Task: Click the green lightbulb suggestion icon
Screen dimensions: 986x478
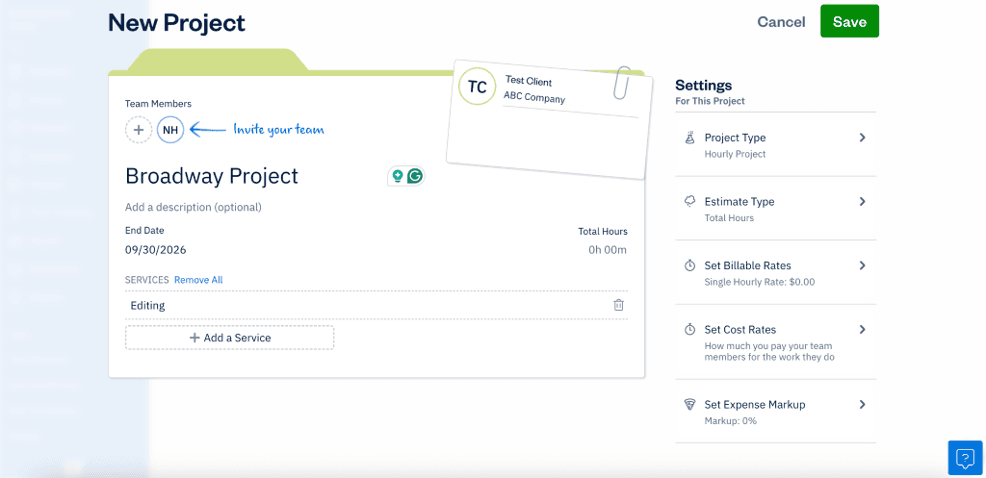Action: [397, 176]
